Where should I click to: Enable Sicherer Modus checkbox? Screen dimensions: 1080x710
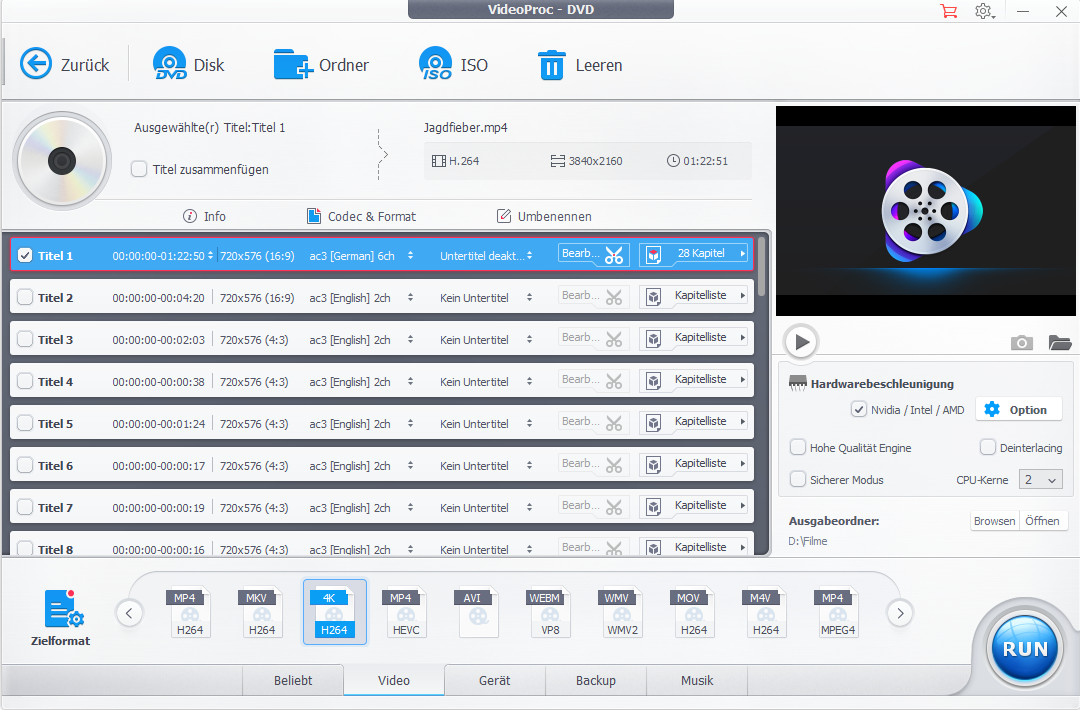pos(798,479)
